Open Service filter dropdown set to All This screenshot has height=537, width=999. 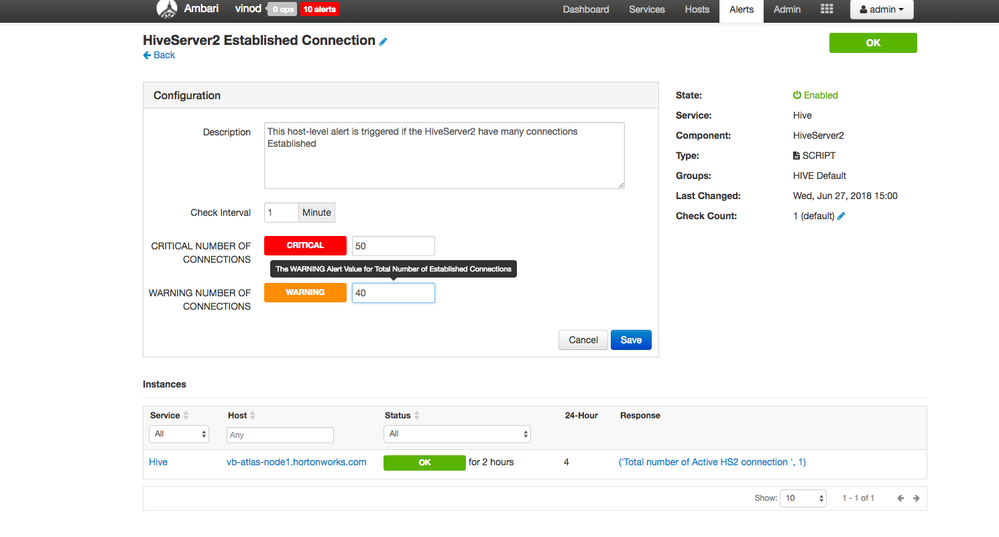(179, 434)
